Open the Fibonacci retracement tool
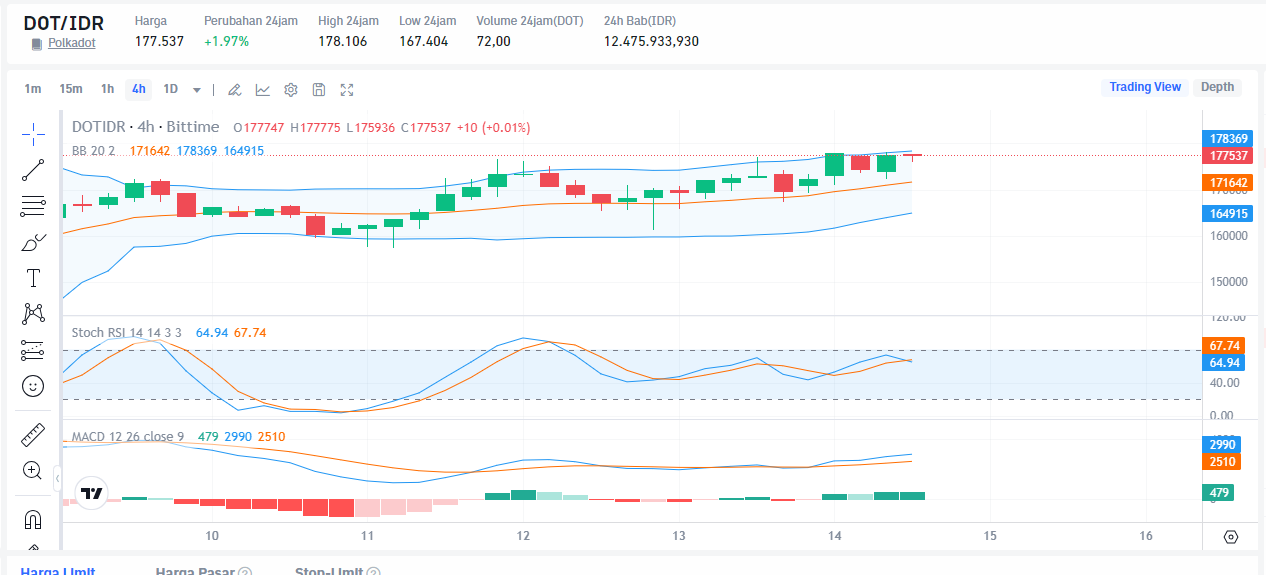 coord(33,206)
